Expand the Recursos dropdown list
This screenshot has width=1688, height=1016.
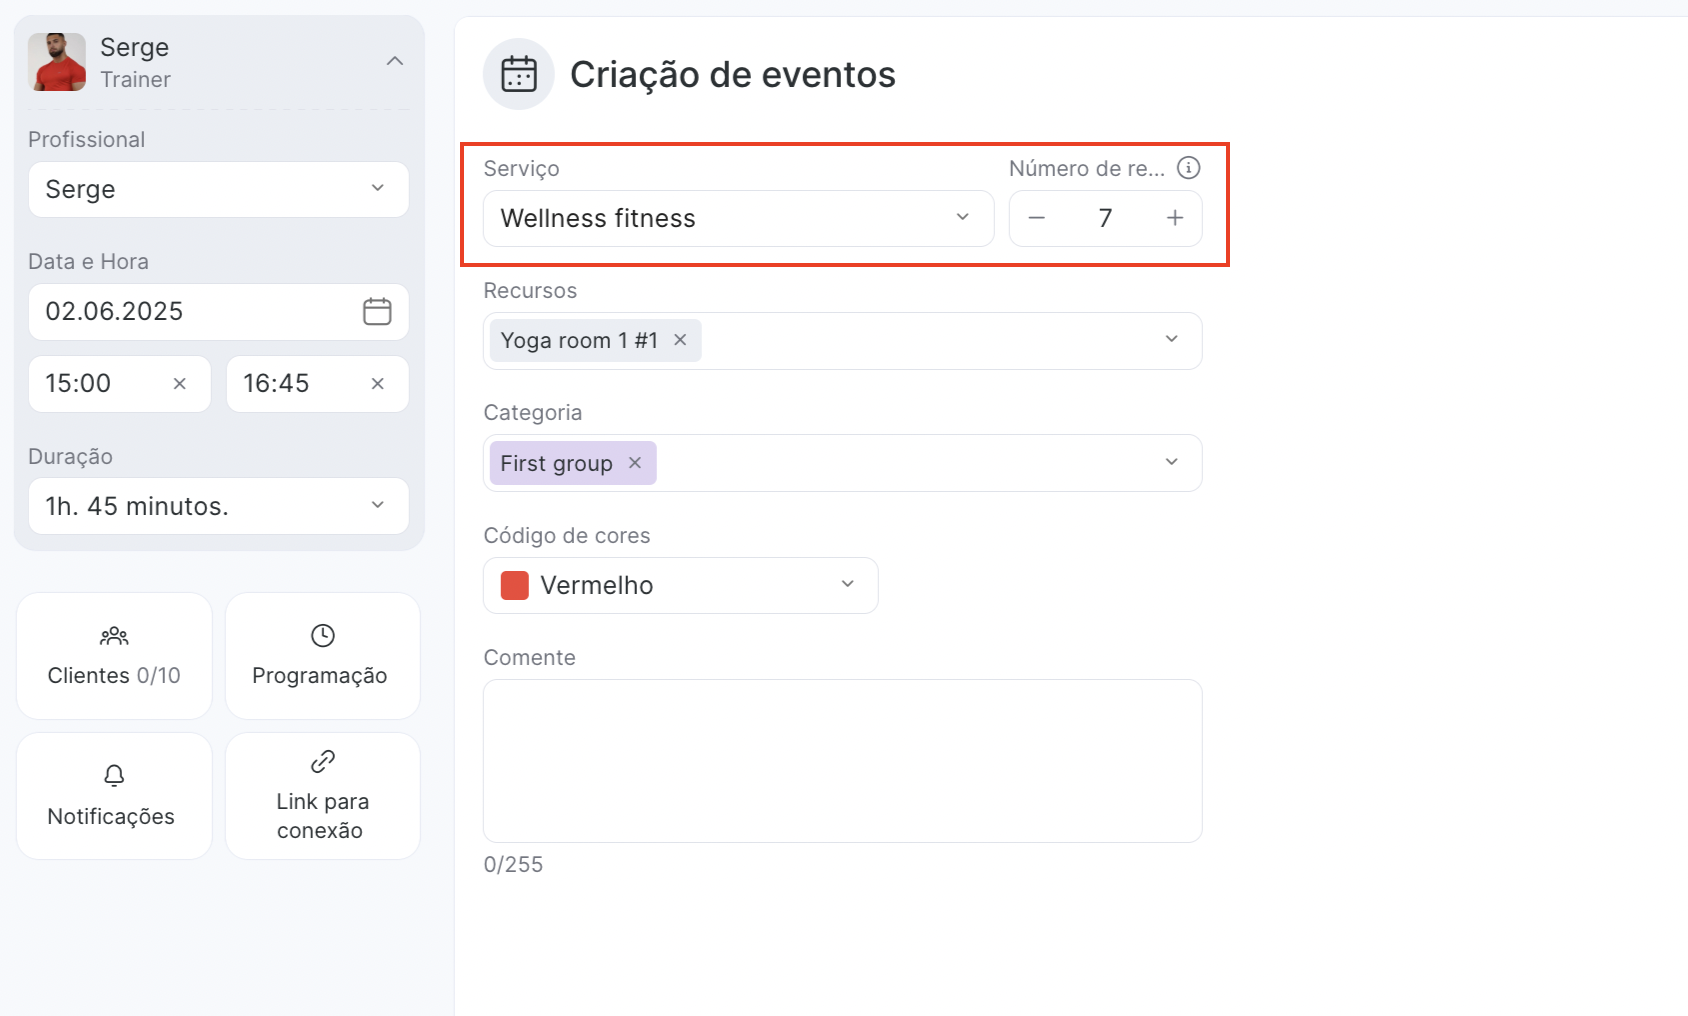pos(1171,340)
